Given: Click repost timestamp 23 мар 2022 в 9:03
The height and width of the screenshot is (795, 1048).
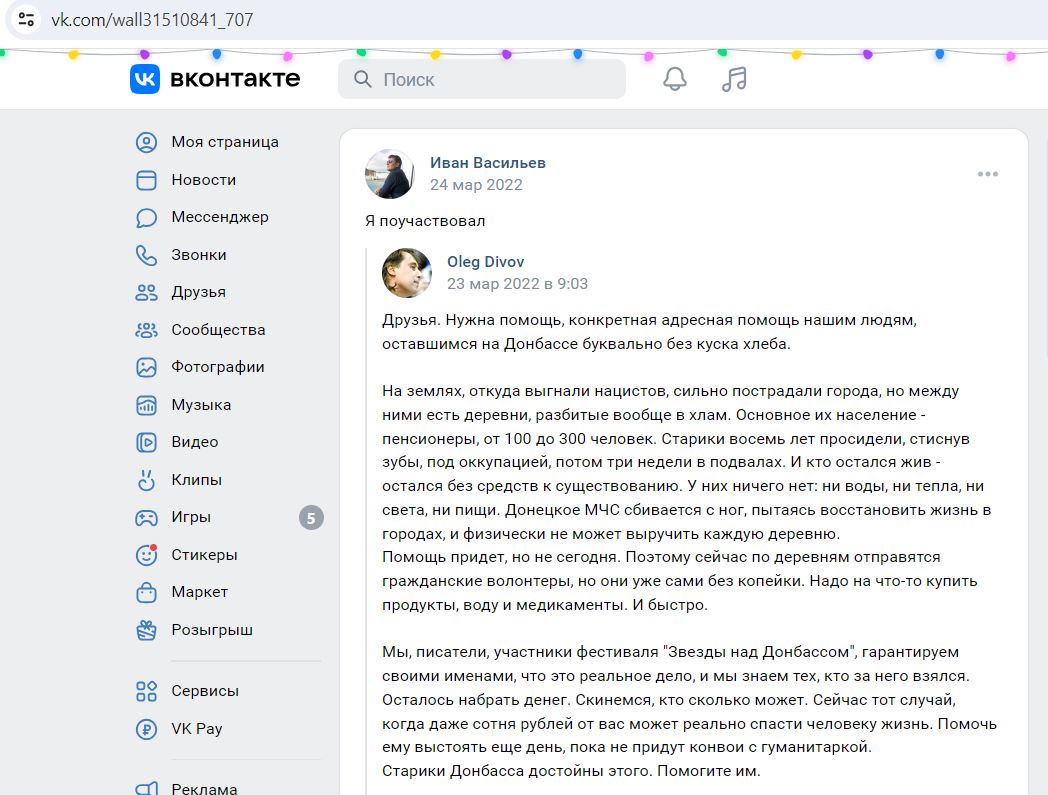Looking at the screenshot, I should (x=517, y=284).
